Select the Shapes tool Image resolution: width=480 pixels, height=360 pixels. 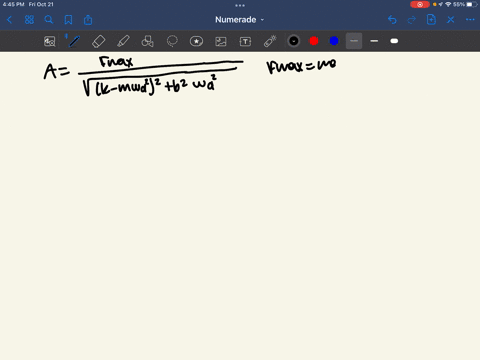147,41
